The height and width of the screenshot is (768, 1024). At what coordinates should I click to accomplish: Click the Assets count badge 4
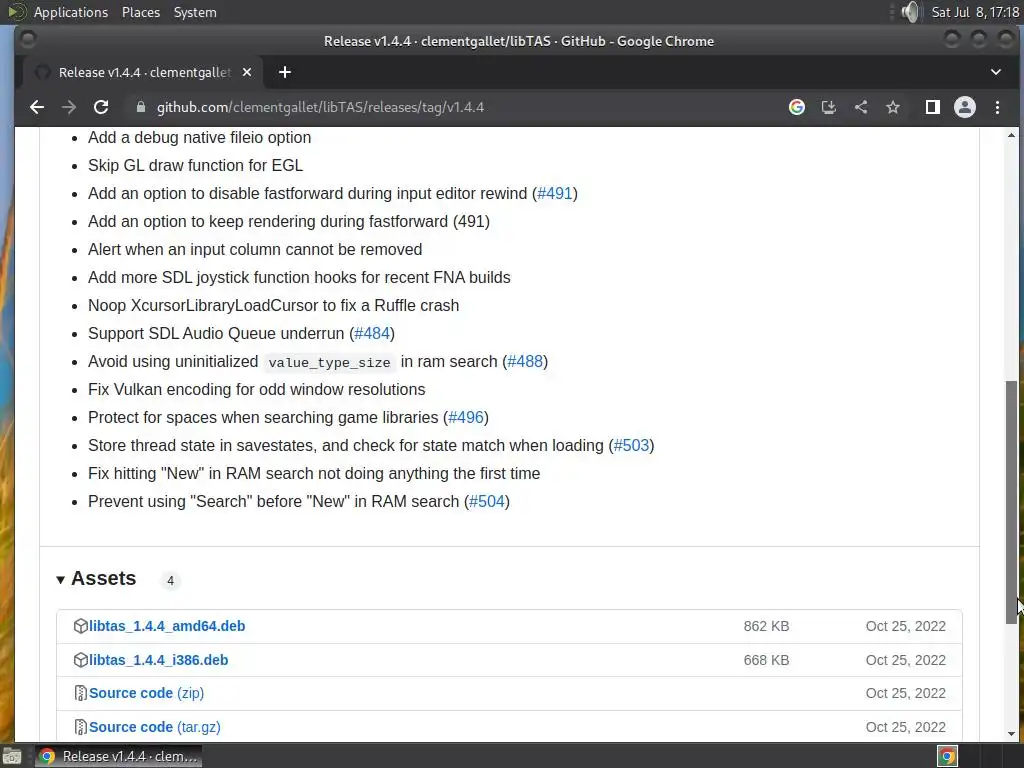[170, 581]
